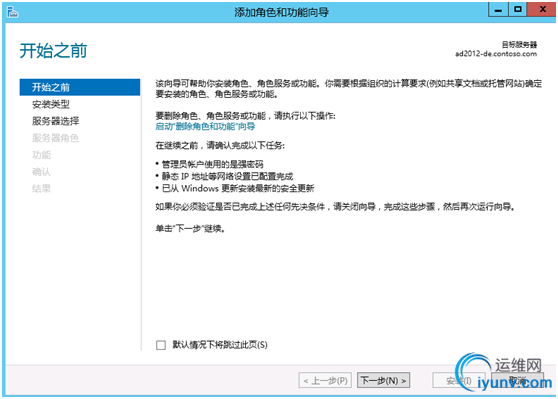Select the disabled 服务器角色 step

pyautogui.click(x=56, y=138)
